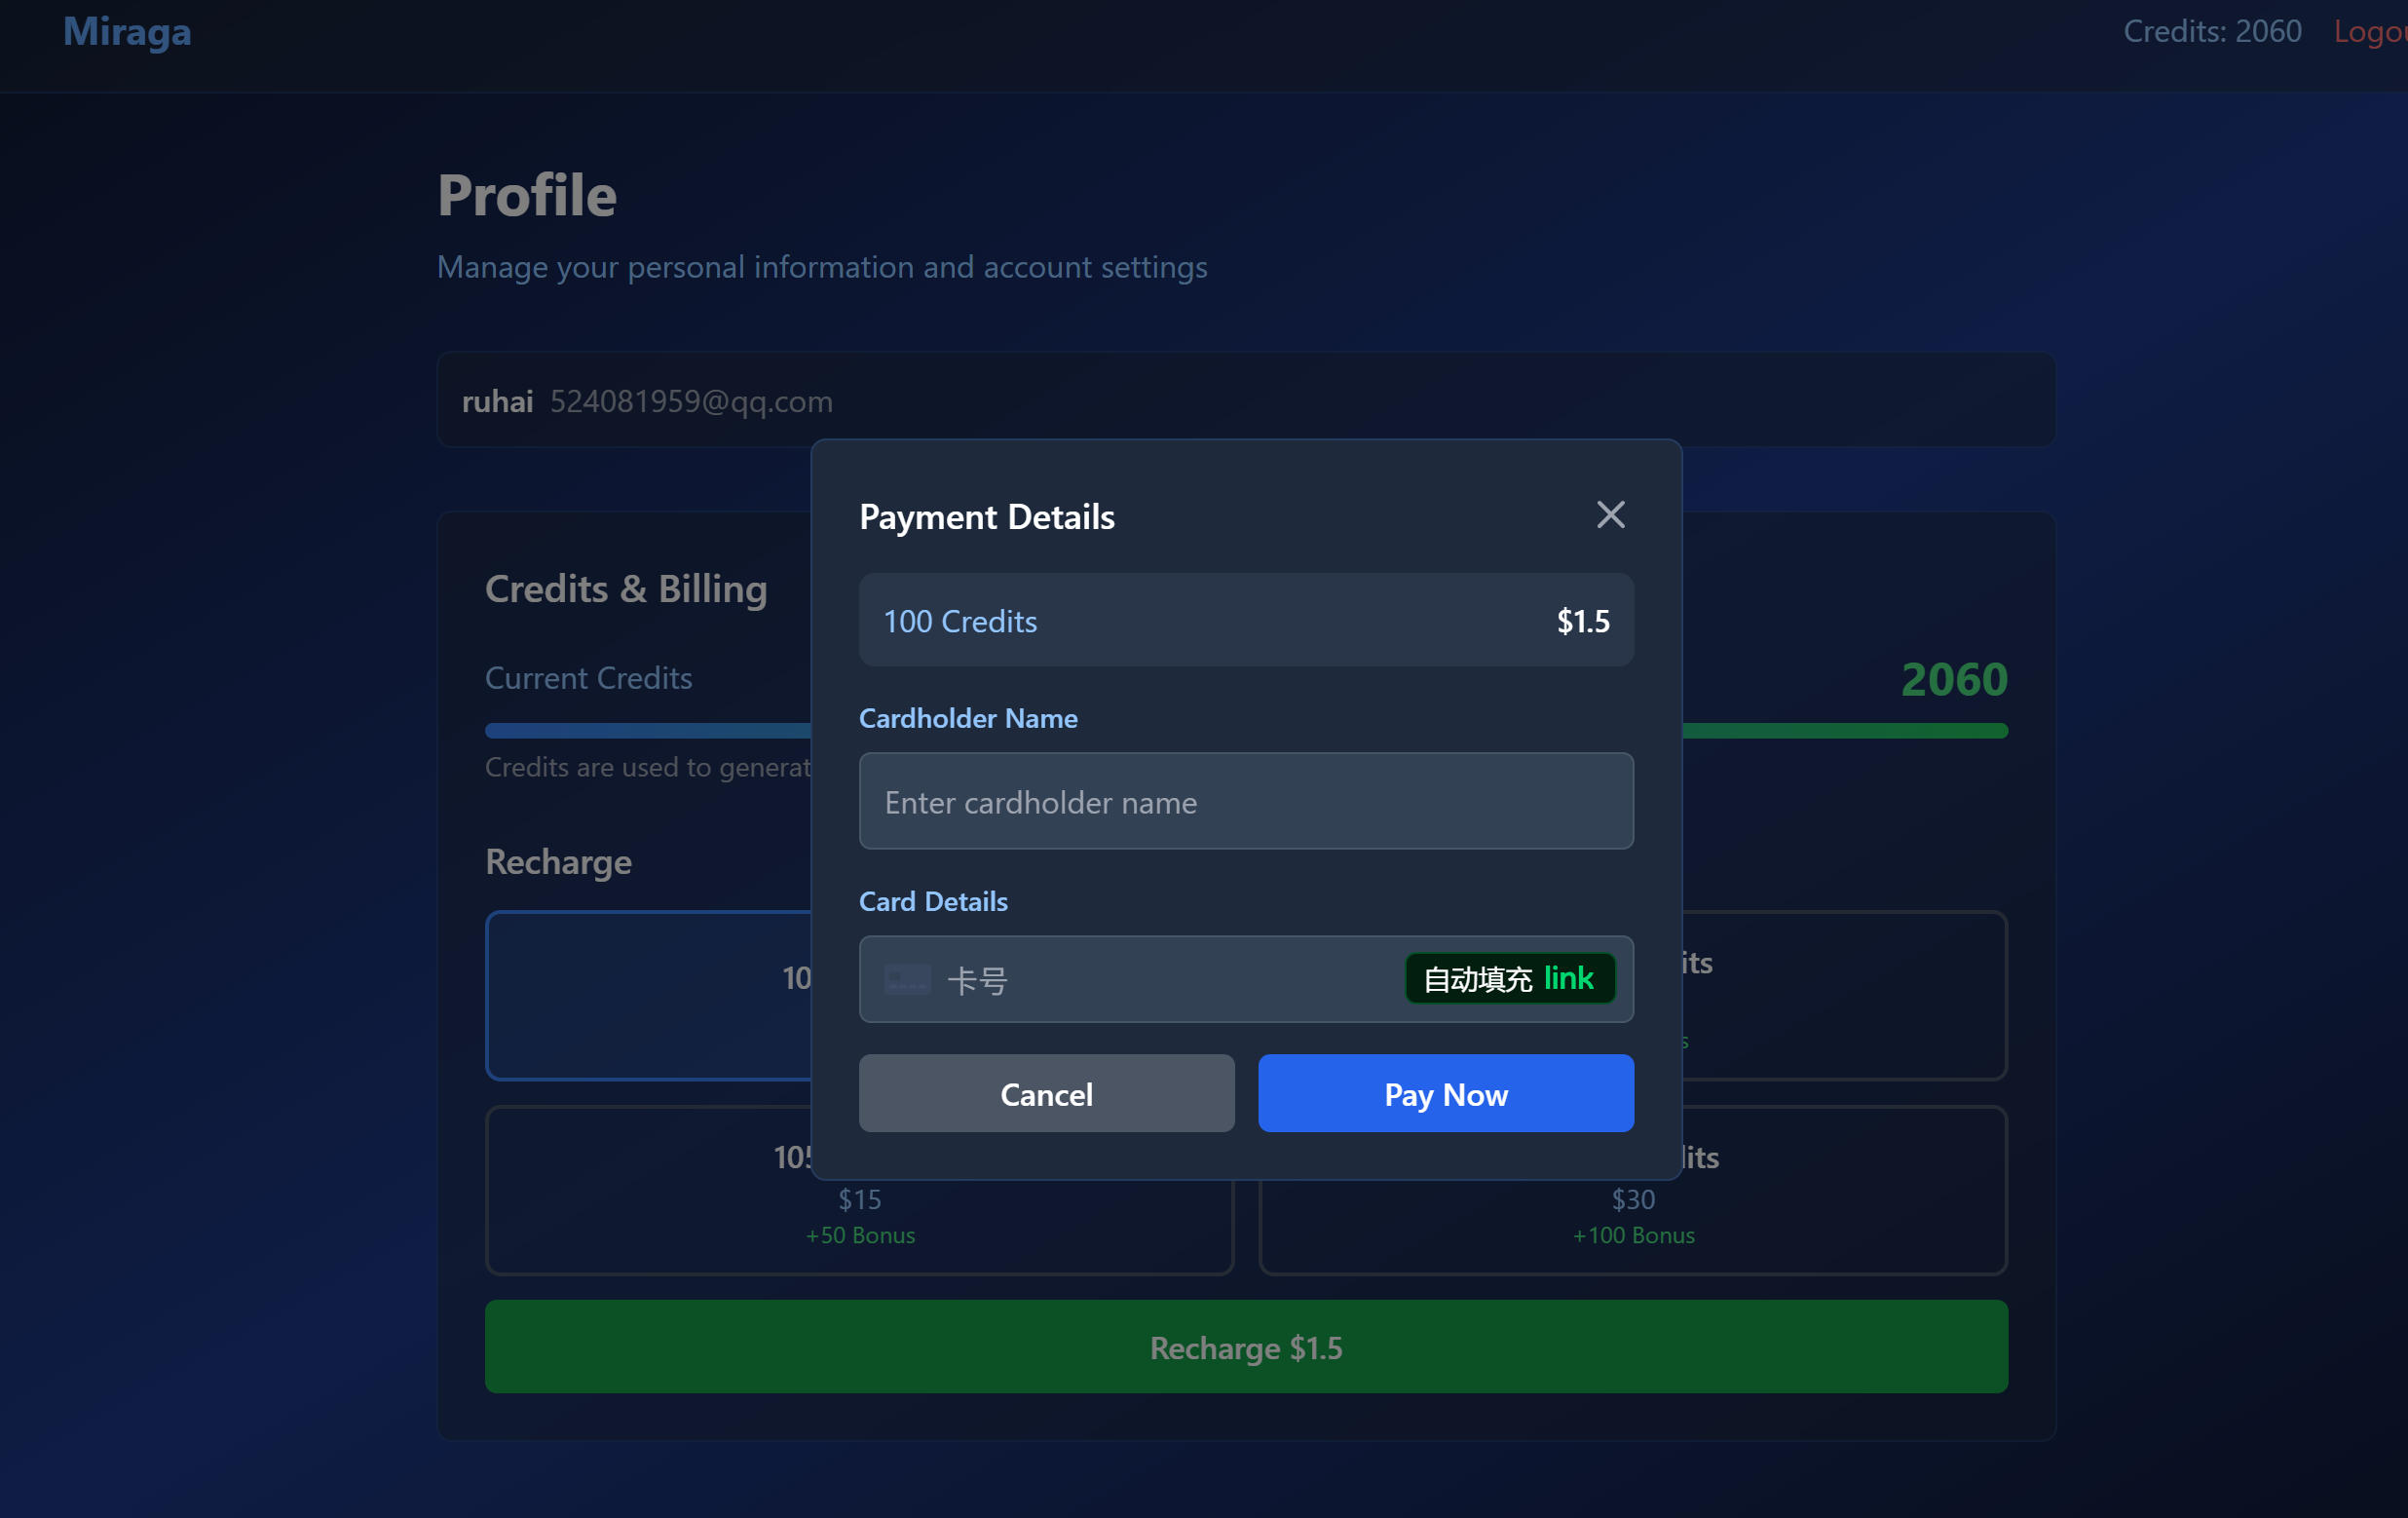Select the top-right recharge package card

tap(1845, 995)
